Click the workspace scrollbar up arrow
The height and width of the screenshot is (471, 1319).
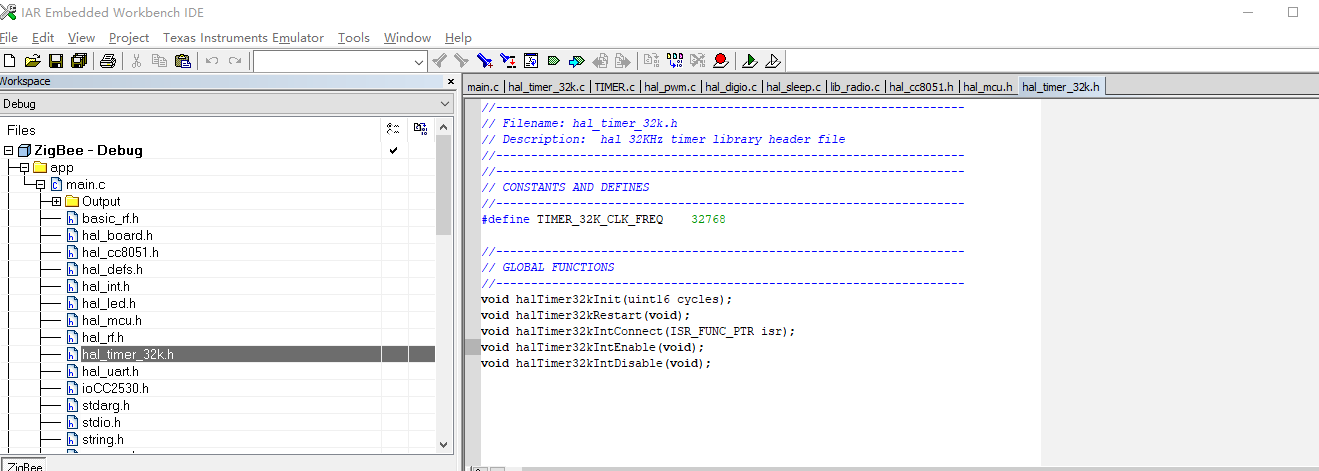tap(444, 129)
